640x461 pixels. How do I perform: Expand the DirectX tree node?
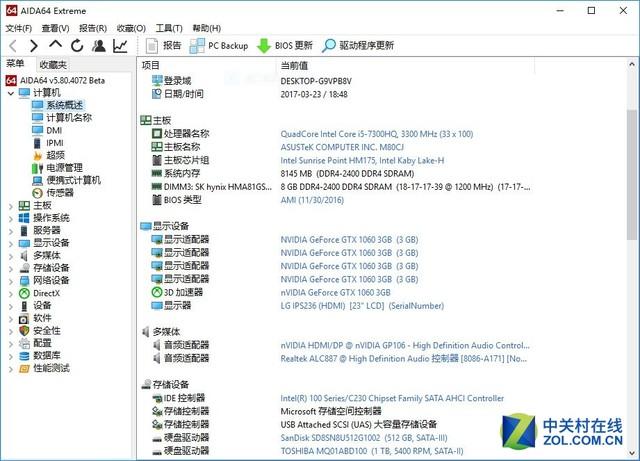click(11, 294)
